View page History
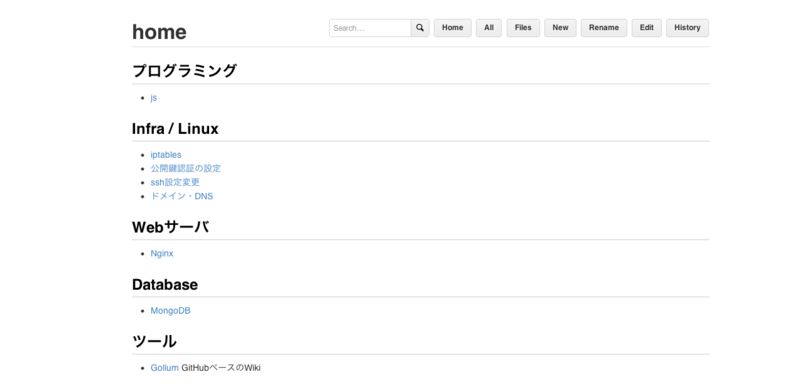 tap(687, 28)
